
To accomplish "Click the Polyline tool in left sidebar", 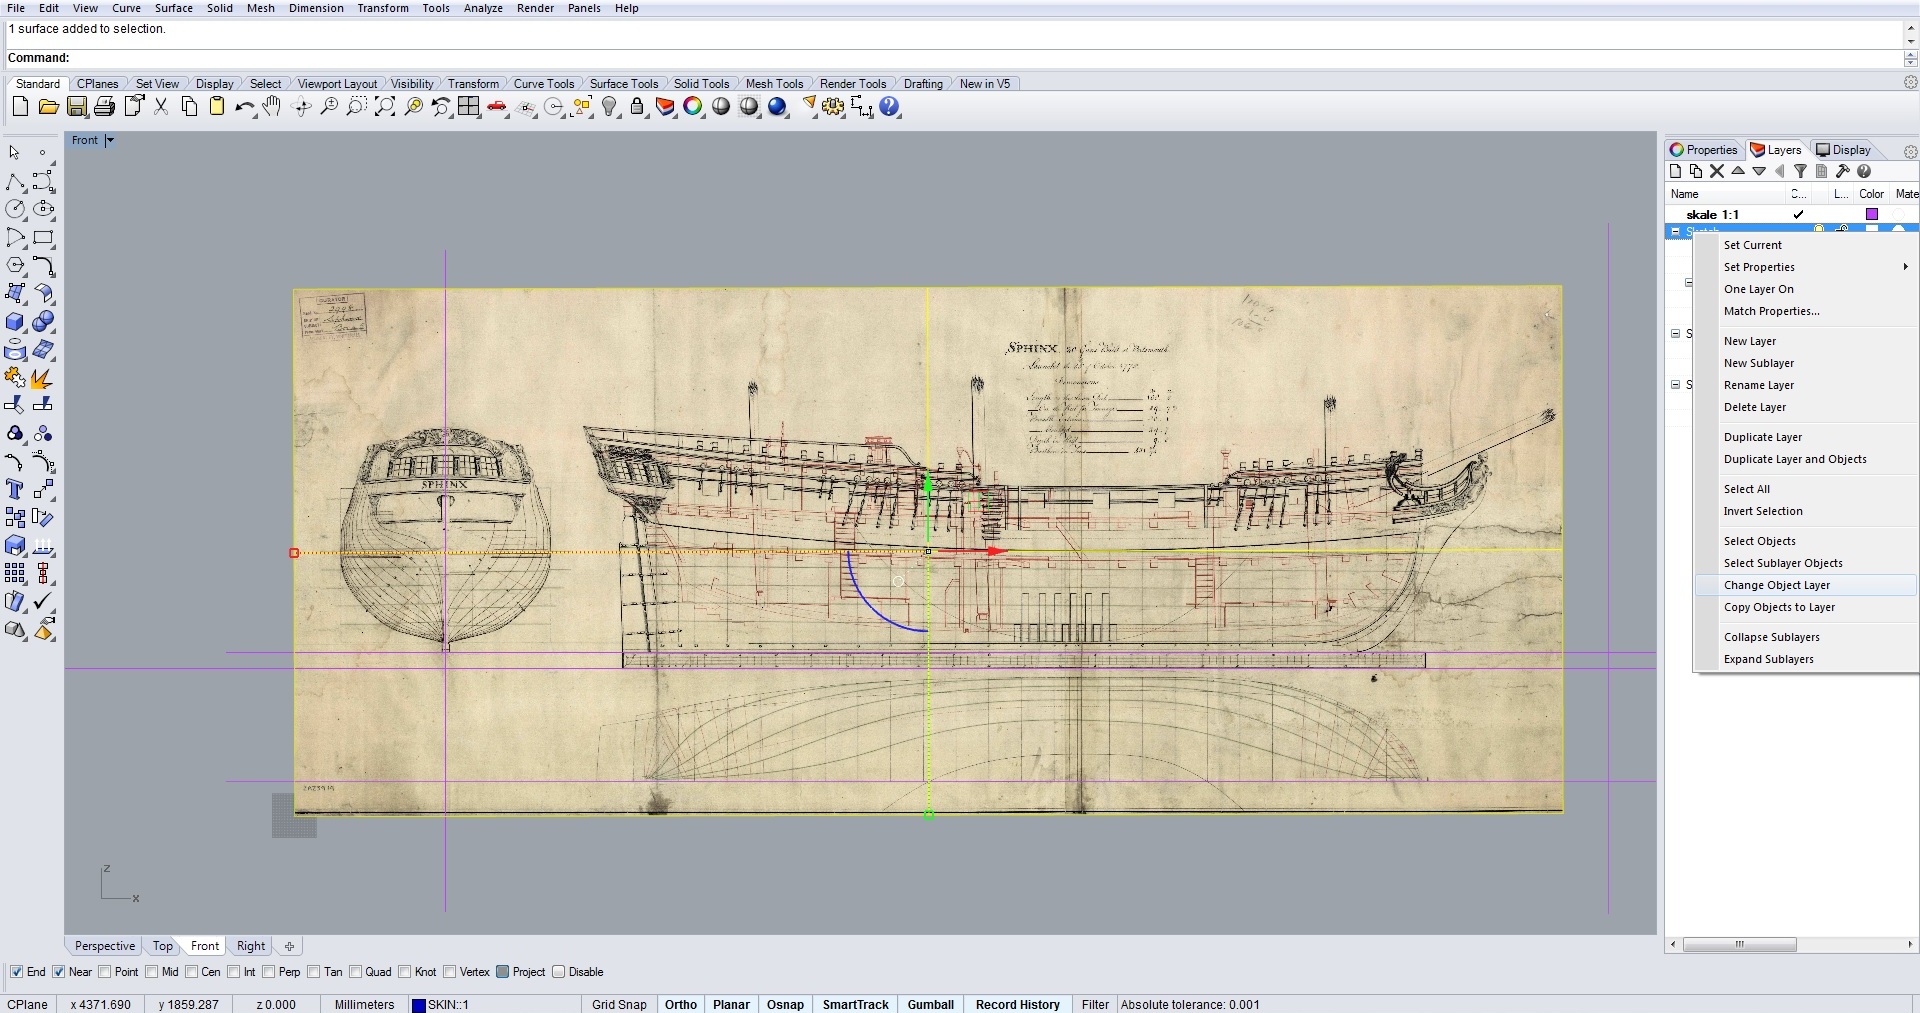I will tap(15, 182).
